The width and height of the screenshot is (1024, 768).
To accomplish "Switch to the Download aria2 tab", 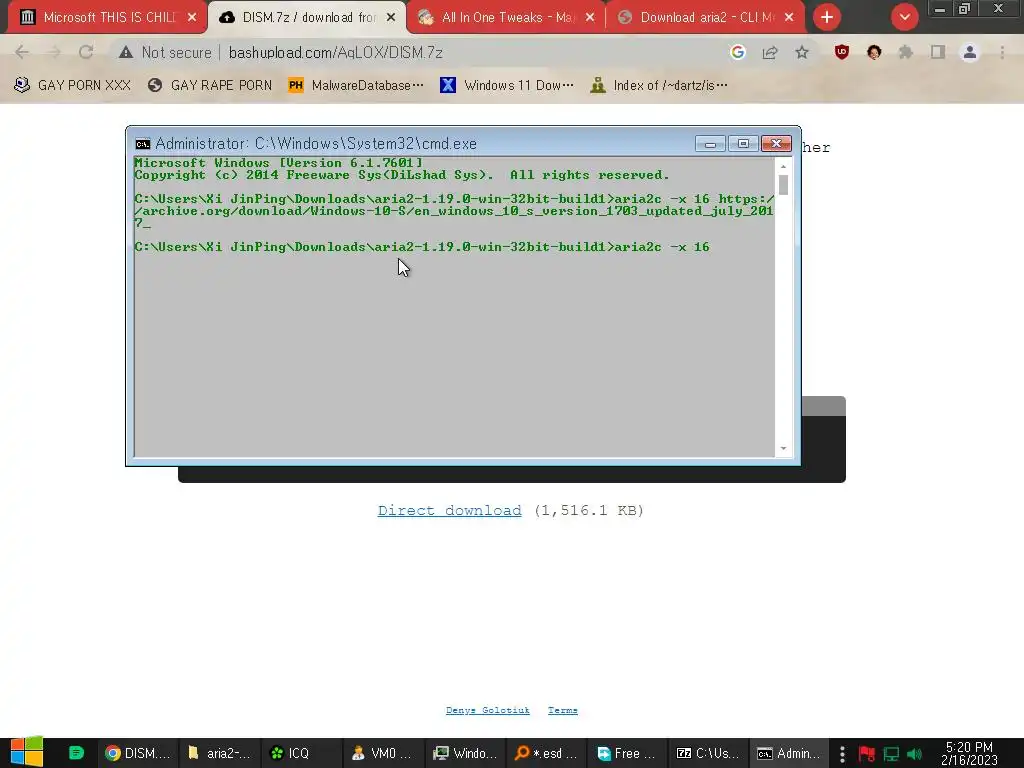I will (x=704, y=17).
